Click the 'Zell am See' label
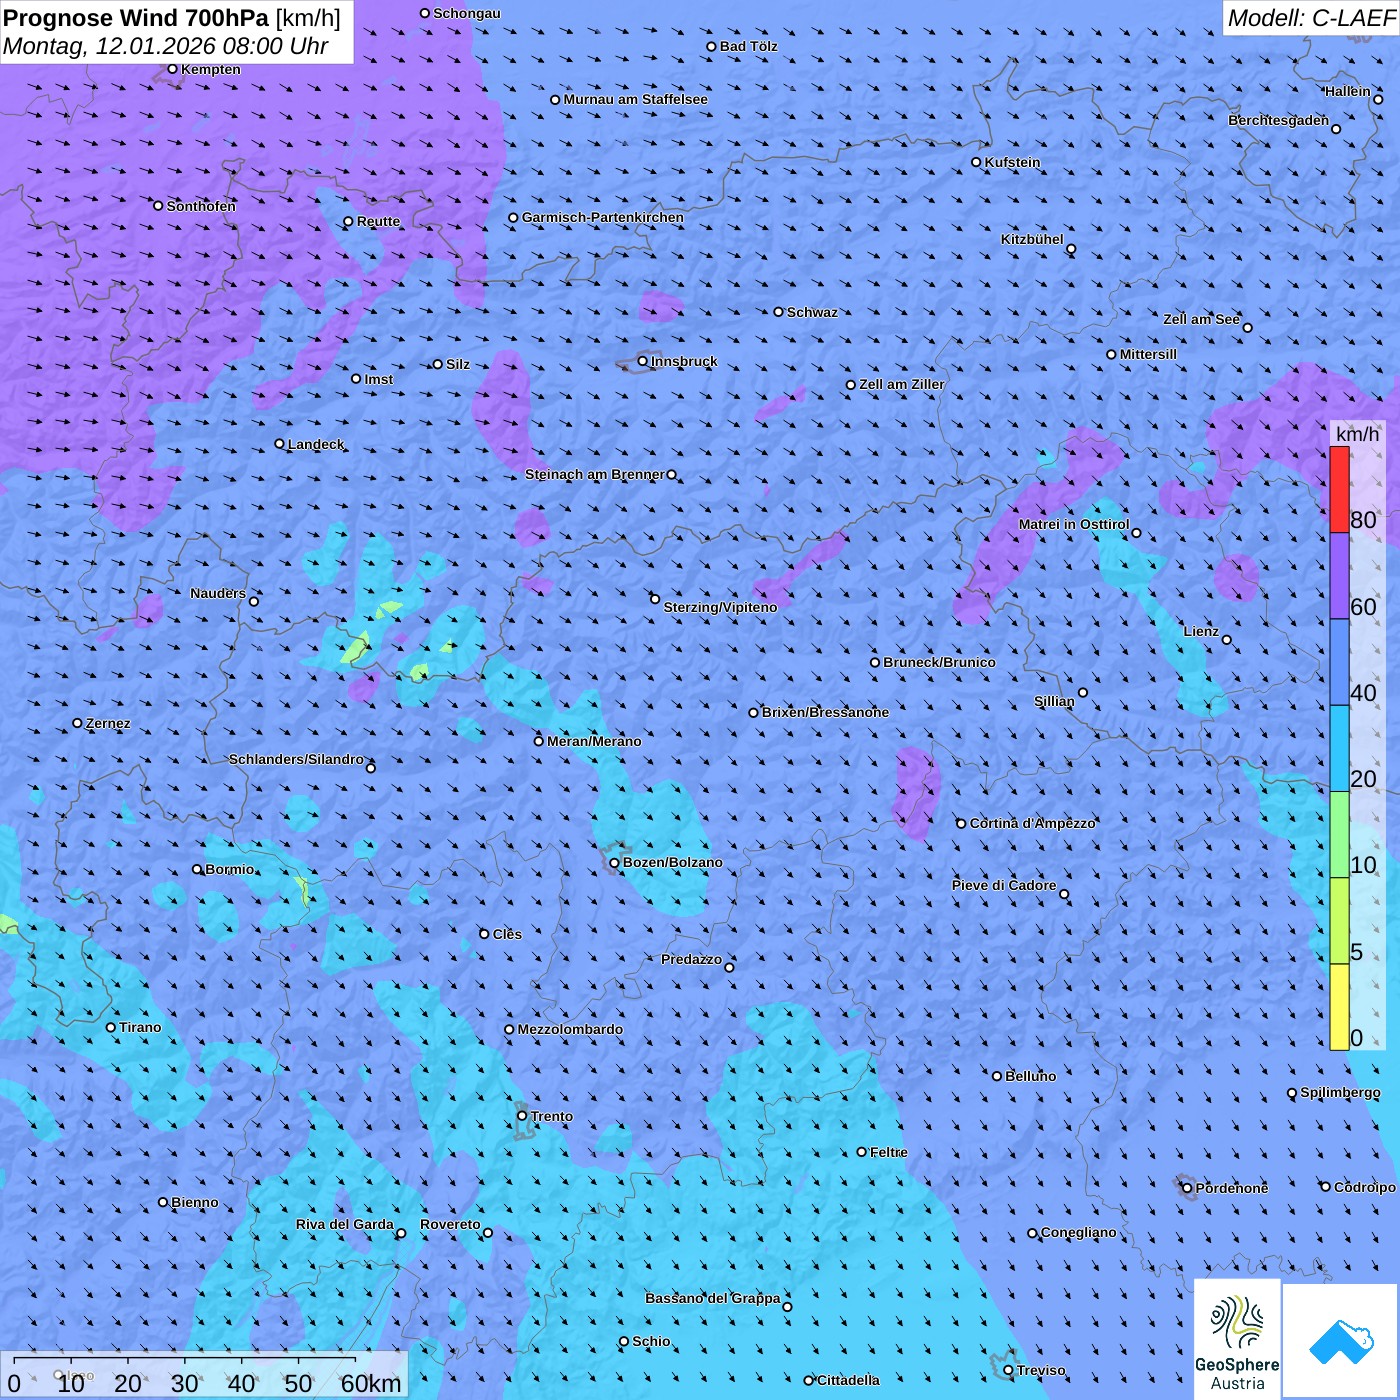The image size is (1400, 1400). click(x=1201, y=319)
